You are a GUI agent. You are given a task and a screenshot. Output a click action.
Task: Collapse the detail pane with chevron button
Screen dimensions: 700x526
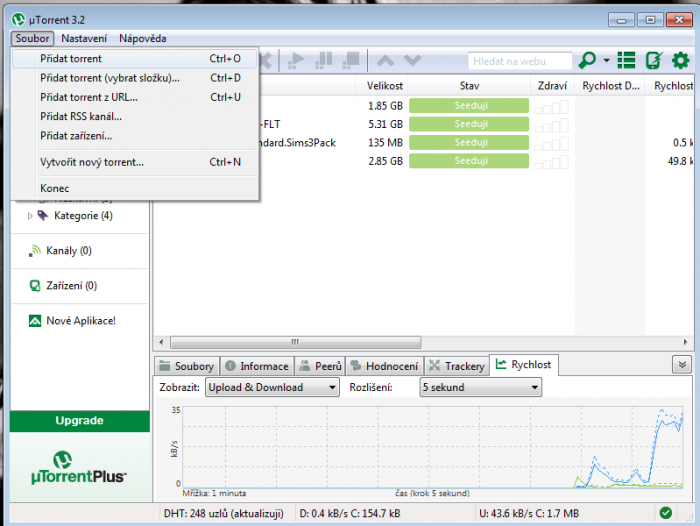pos(681,365)
